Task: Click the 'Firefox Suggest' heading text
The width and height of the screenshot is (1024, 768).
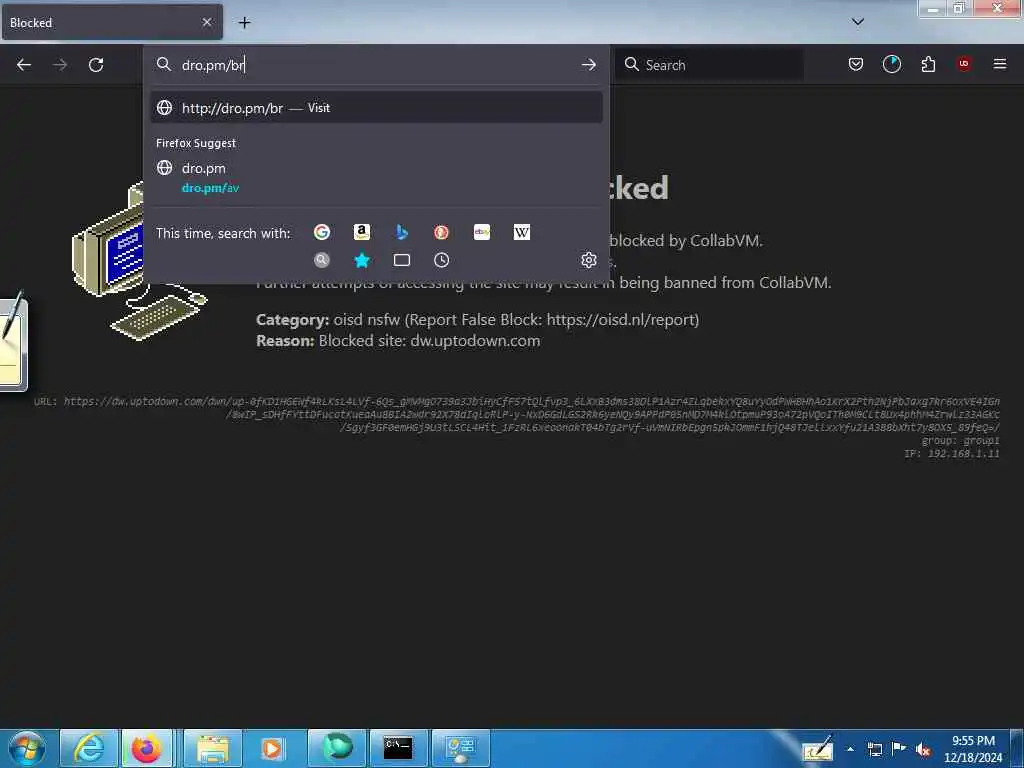Action: coord(196,143)
